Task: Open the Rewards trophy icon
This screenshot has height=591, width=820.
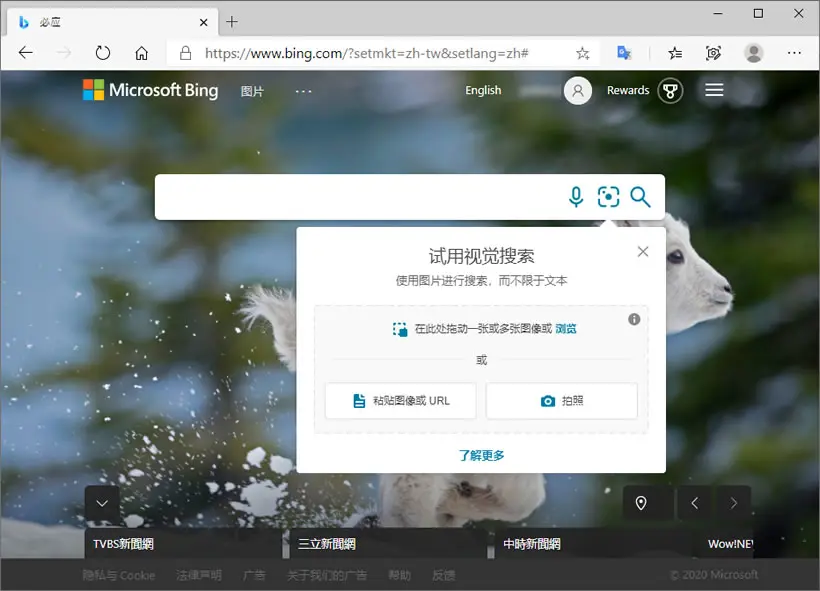Action: click(x=670, y=90)
